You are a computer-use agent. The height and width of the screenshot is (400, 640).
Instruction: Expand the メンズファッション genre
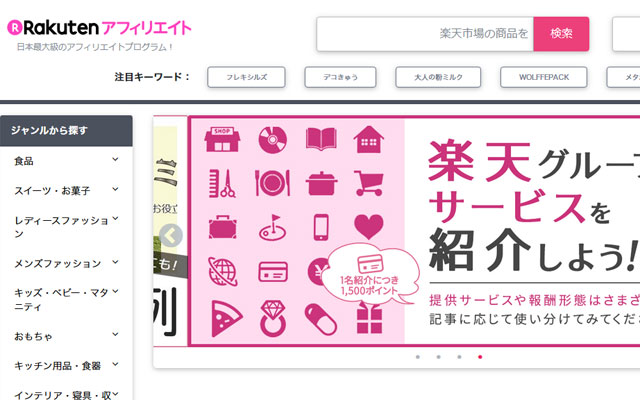click(66, 263)
